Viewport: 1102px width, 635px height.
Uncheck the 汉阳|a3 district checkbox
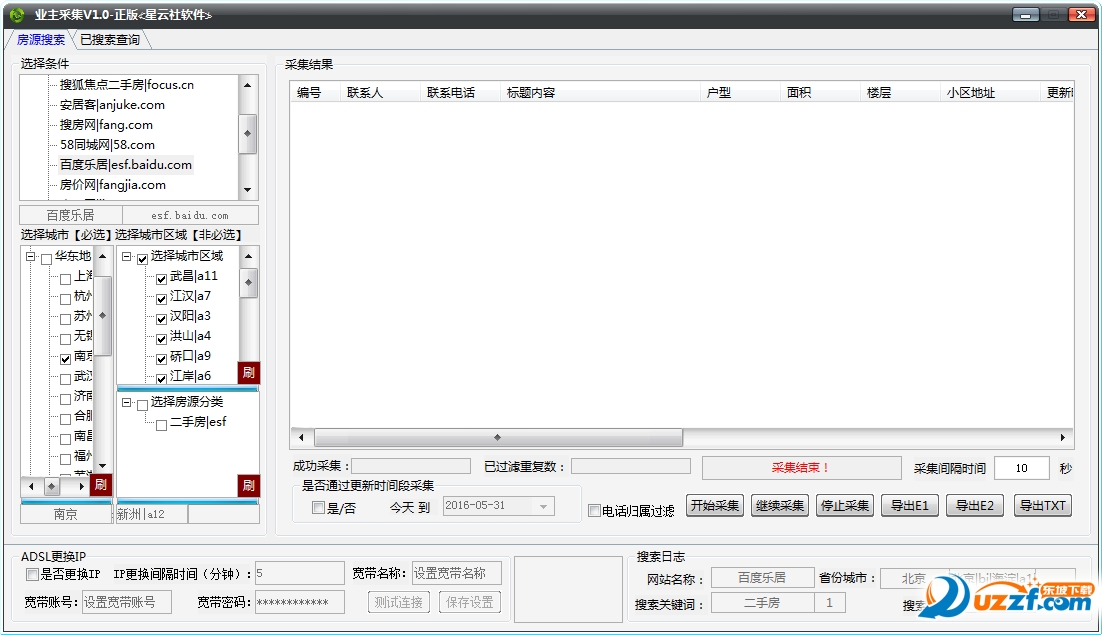(162, 318)
